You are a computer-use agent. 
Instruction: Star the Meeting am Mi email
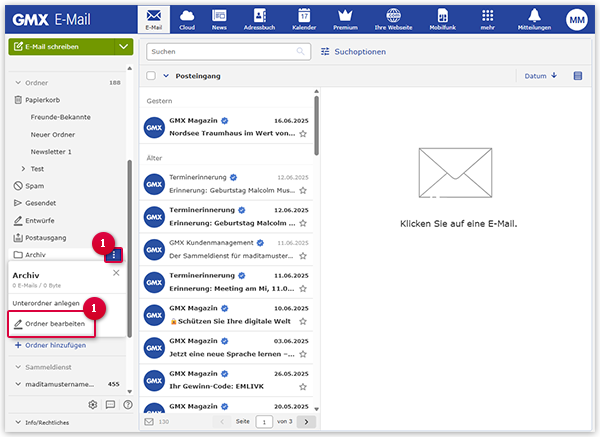303,289
